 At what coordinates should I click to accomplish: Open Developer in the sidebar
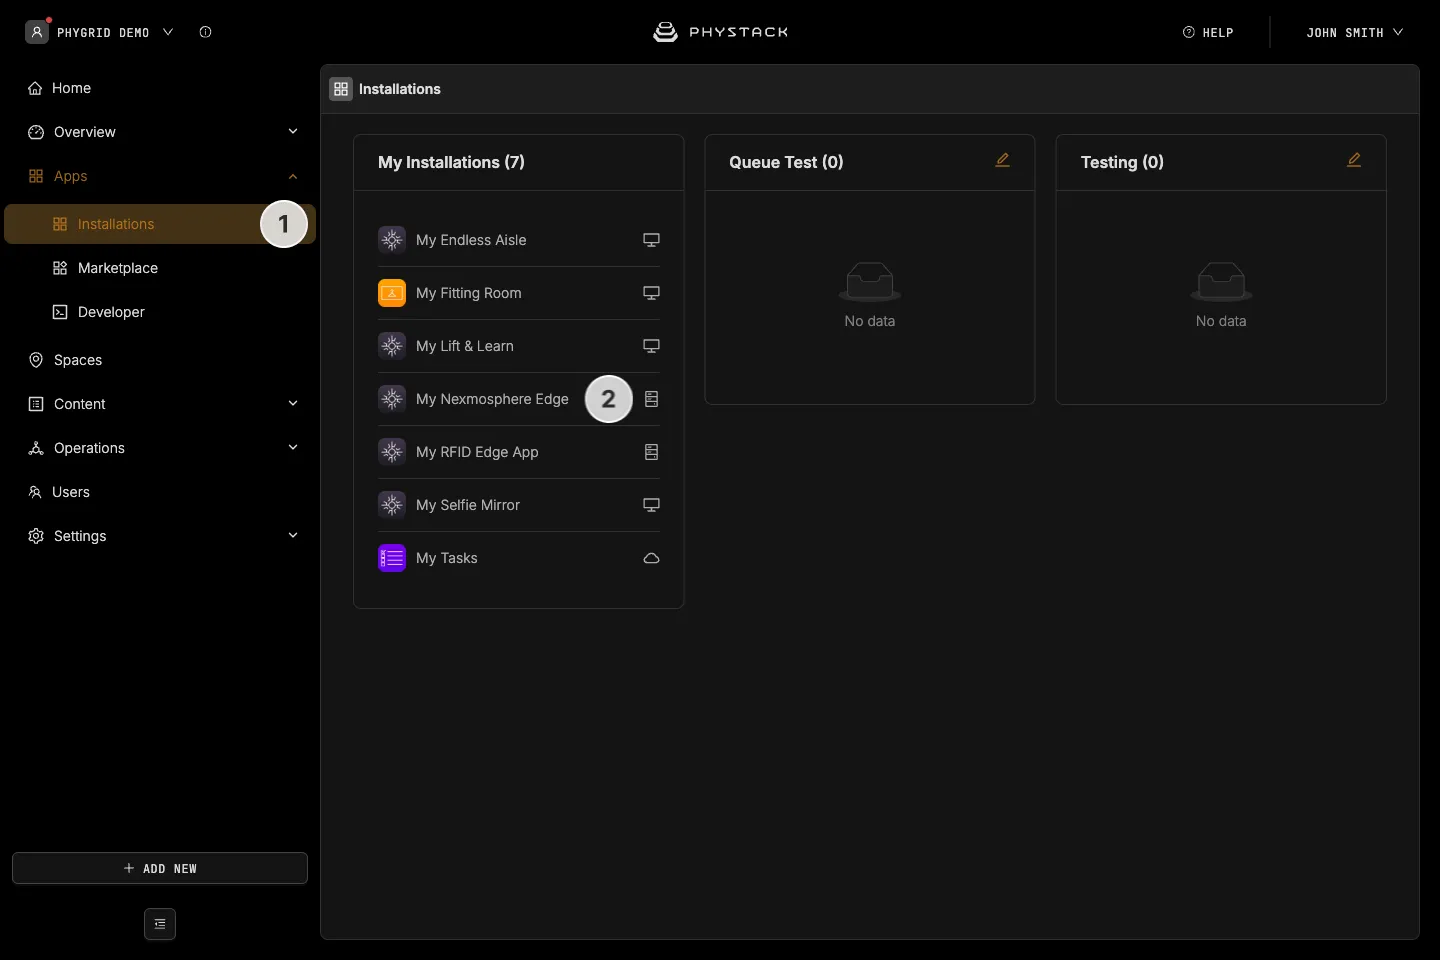tap(160, 312)
